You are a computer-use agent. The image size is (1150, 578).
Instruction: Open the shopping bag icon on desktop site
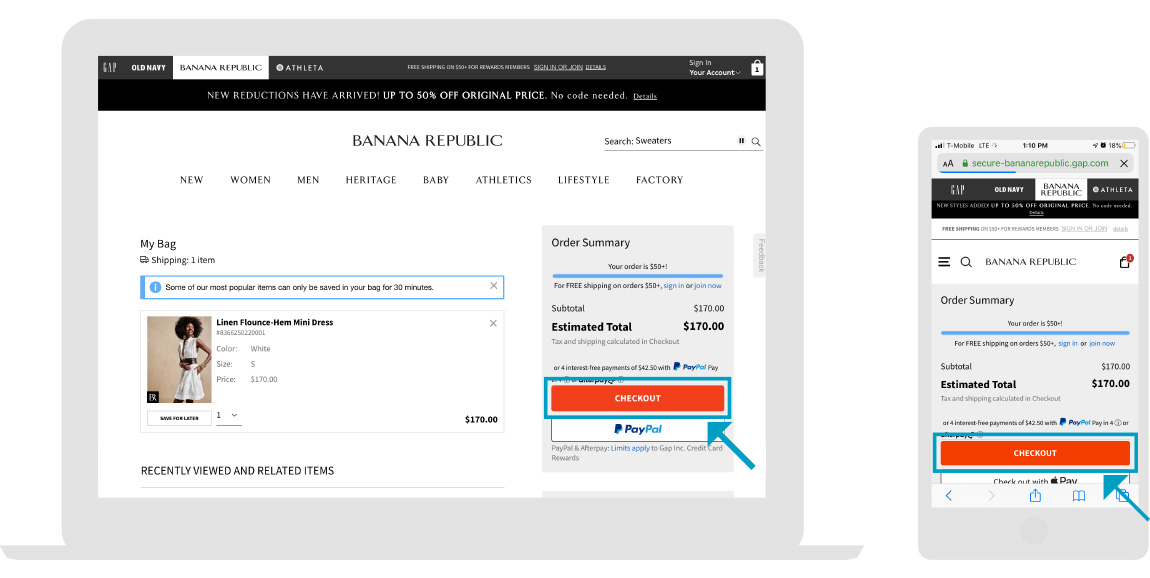[x=758, y=68]
